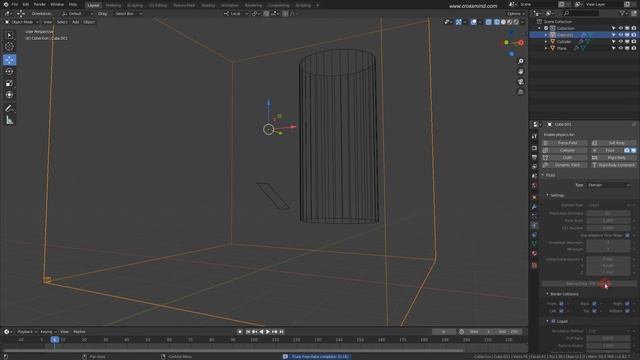Select the Move tool

click(x=9, y=60)
